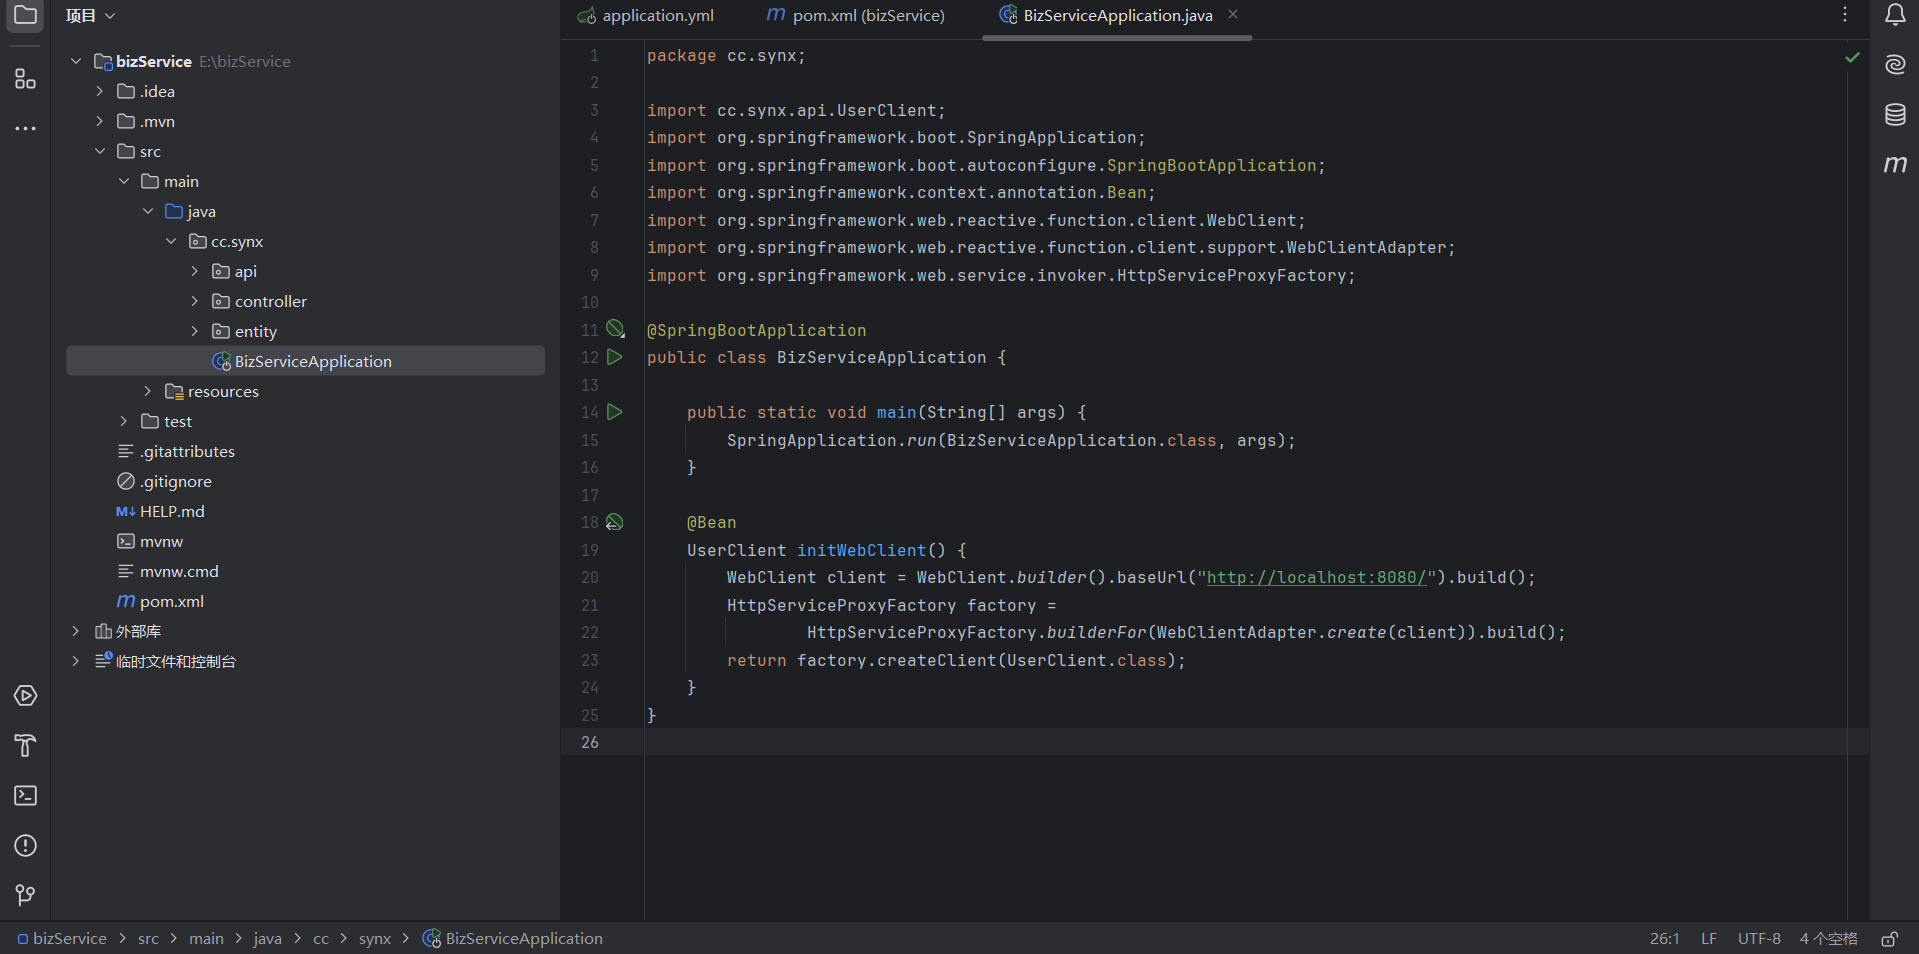1919x954 pixels.
Task: Open the AI assistant spiral icon
Action: click(1895, 65)
